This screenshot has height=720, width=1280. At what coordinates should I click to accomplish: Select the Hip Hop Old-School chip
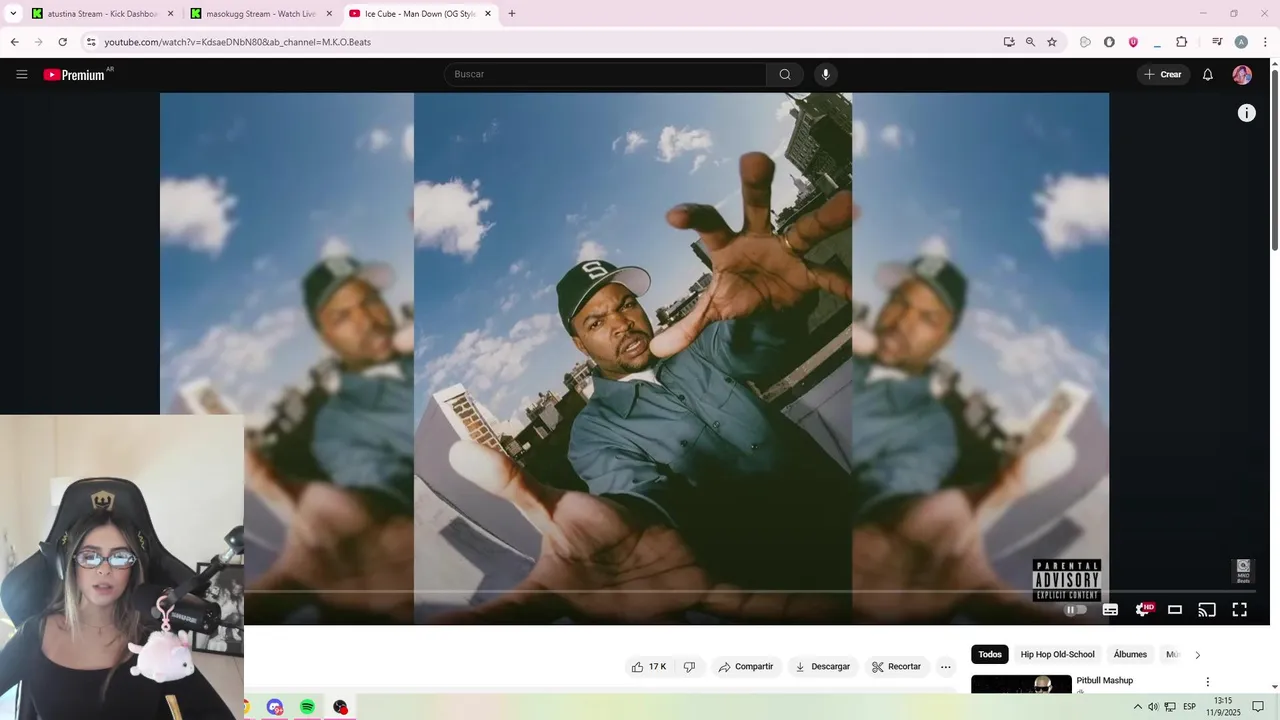pyautogui.click(x=1057, y=655)
